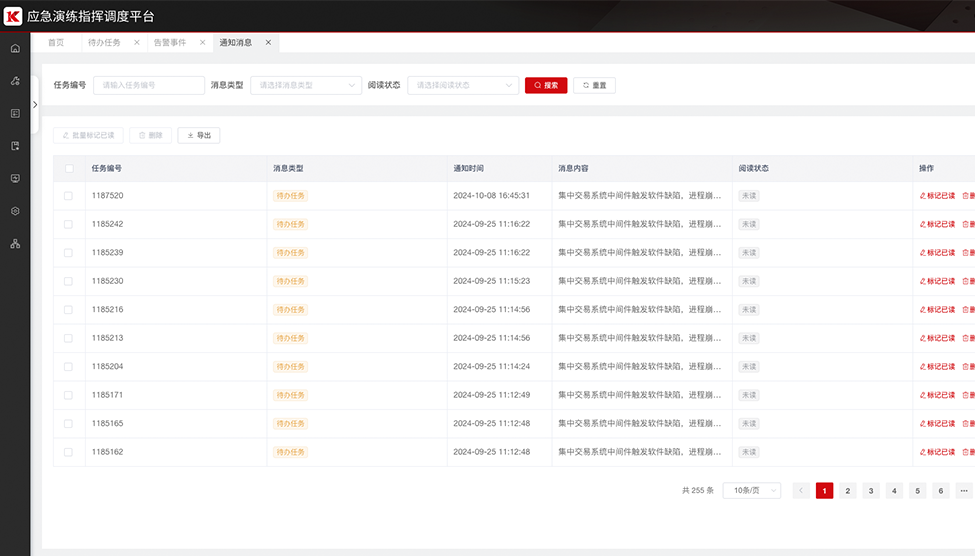Mark task 1185213 as read via 标记已读
This screenshot has height=556, width=975.
click(x=937, y=338)
